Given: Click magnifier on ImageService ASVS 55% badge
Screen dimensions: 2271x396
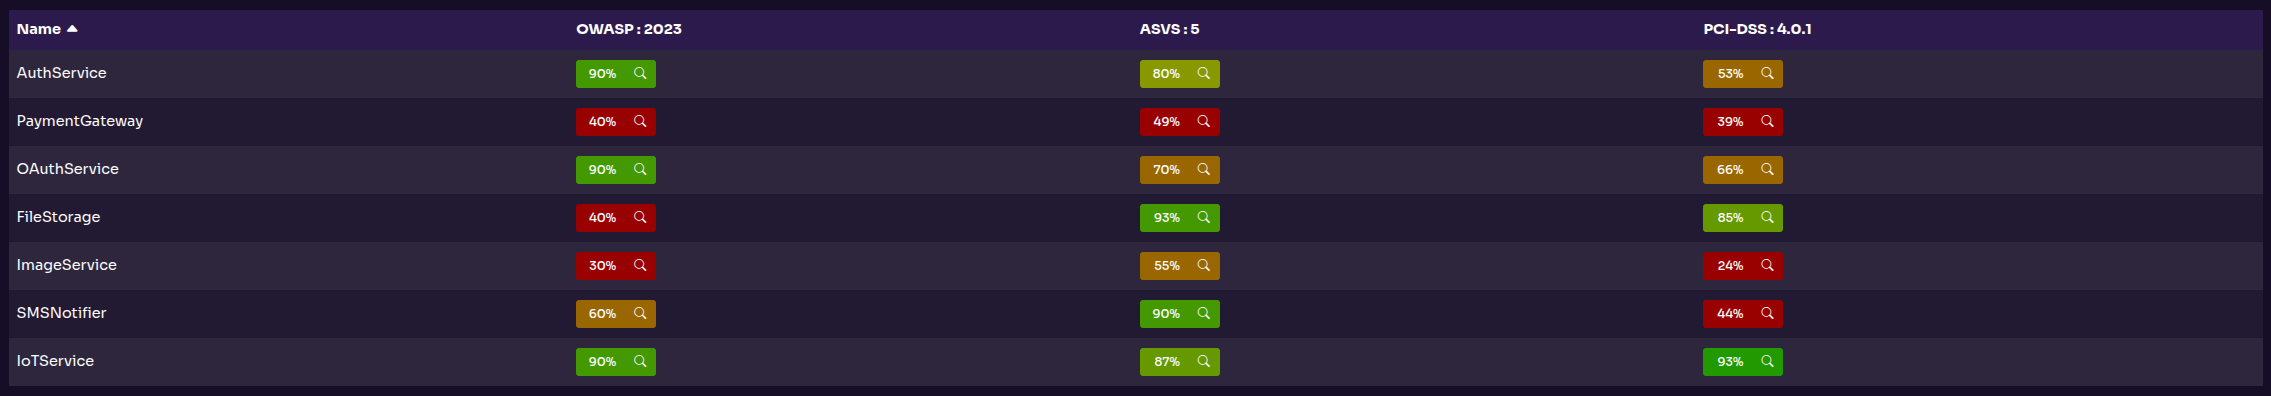Looking at the screenshot, I should 1204,265.
